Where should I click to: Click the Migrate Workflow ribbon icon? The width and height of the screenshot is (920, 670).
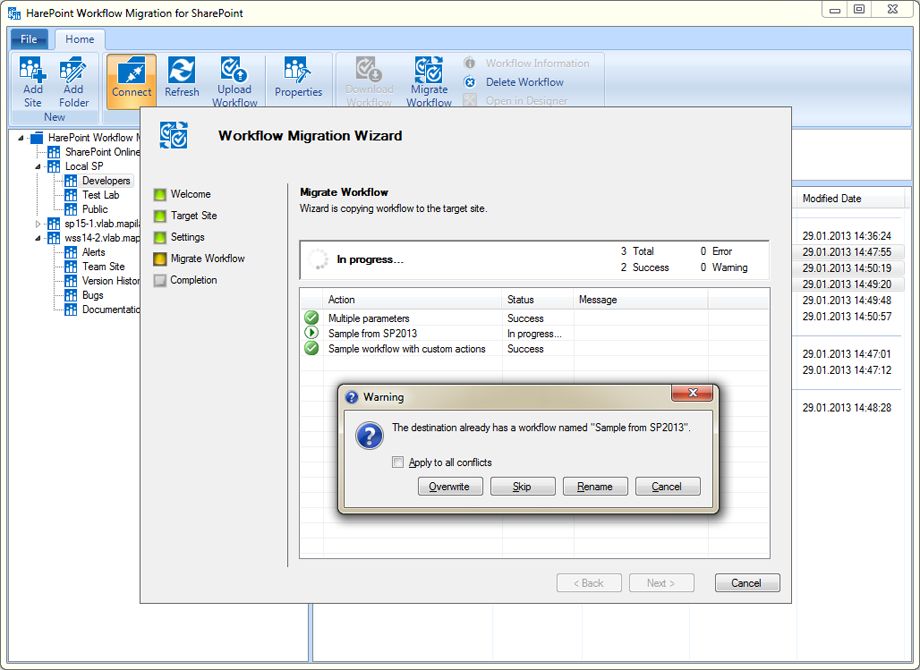[429, 69]
